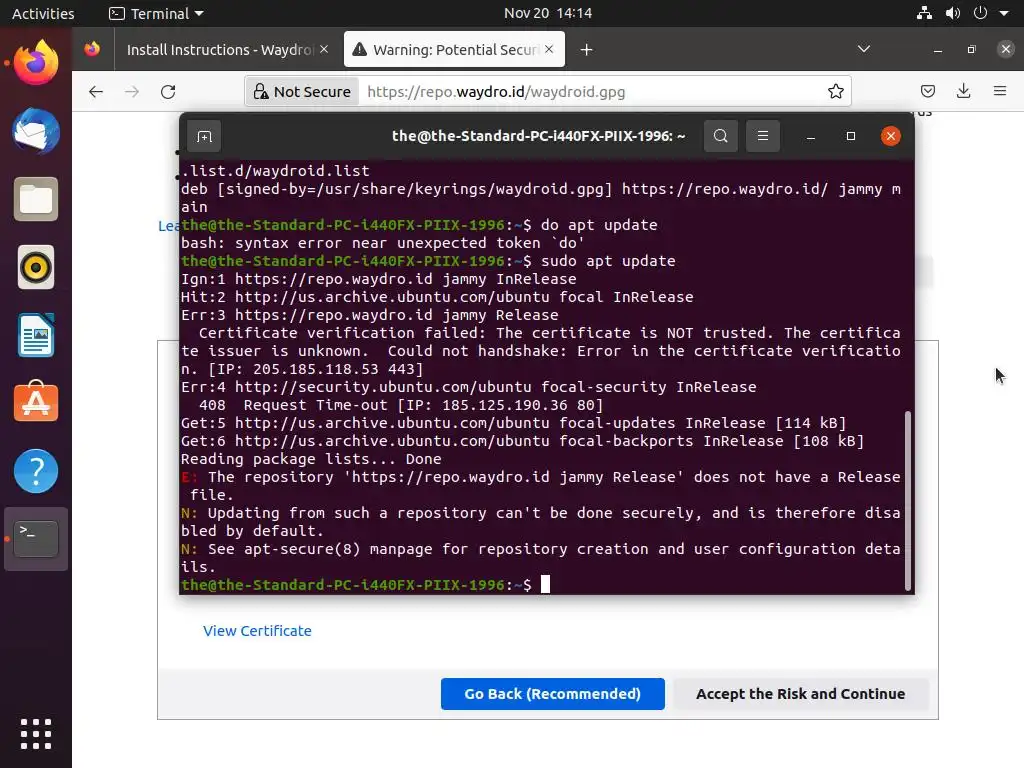The width and height of the screenshot is (1024, 768).
Task: Open the Firefox hamburger application menu
Action: click(999, 91)
